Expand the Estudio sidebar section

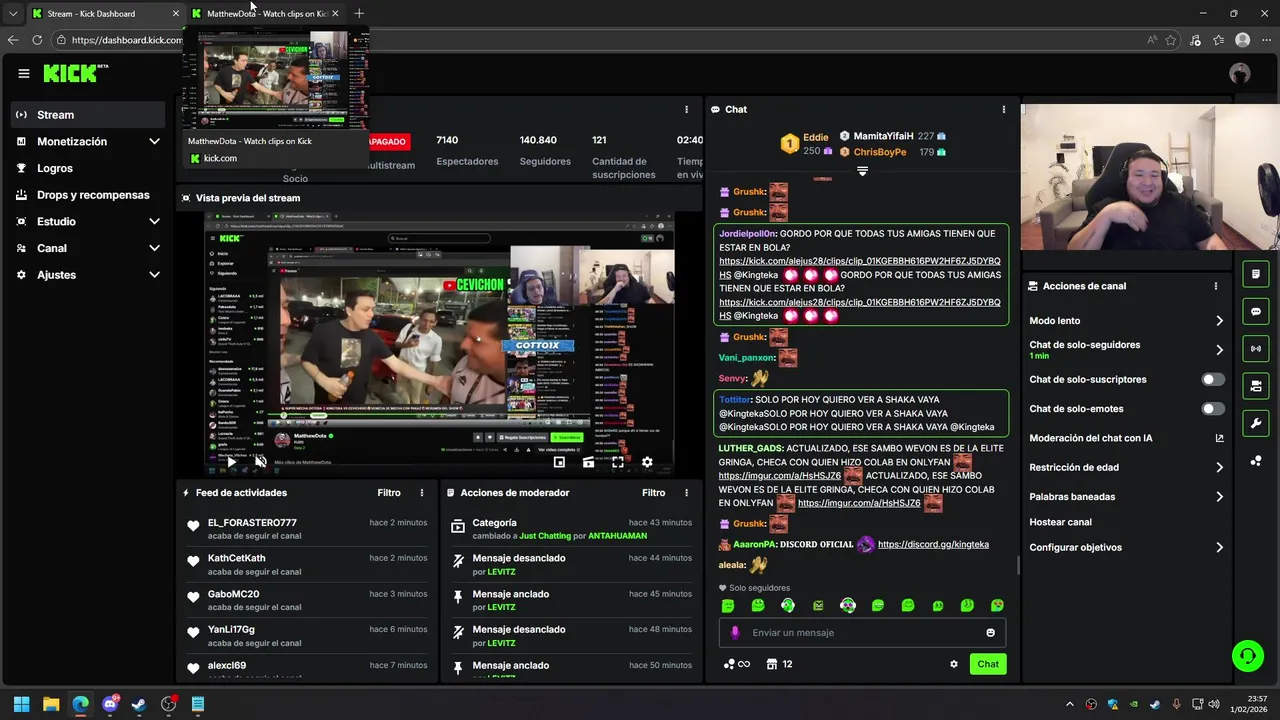pos(154,221)
